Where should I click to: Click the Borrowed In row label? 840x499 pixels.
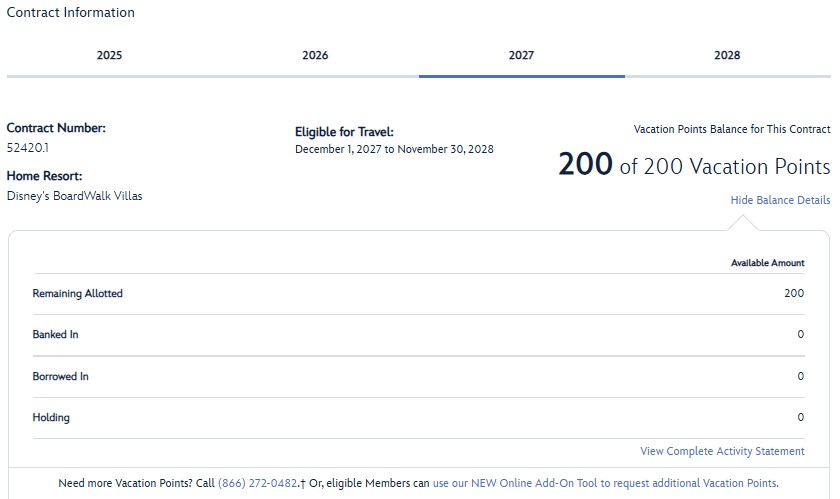point(60,377)
